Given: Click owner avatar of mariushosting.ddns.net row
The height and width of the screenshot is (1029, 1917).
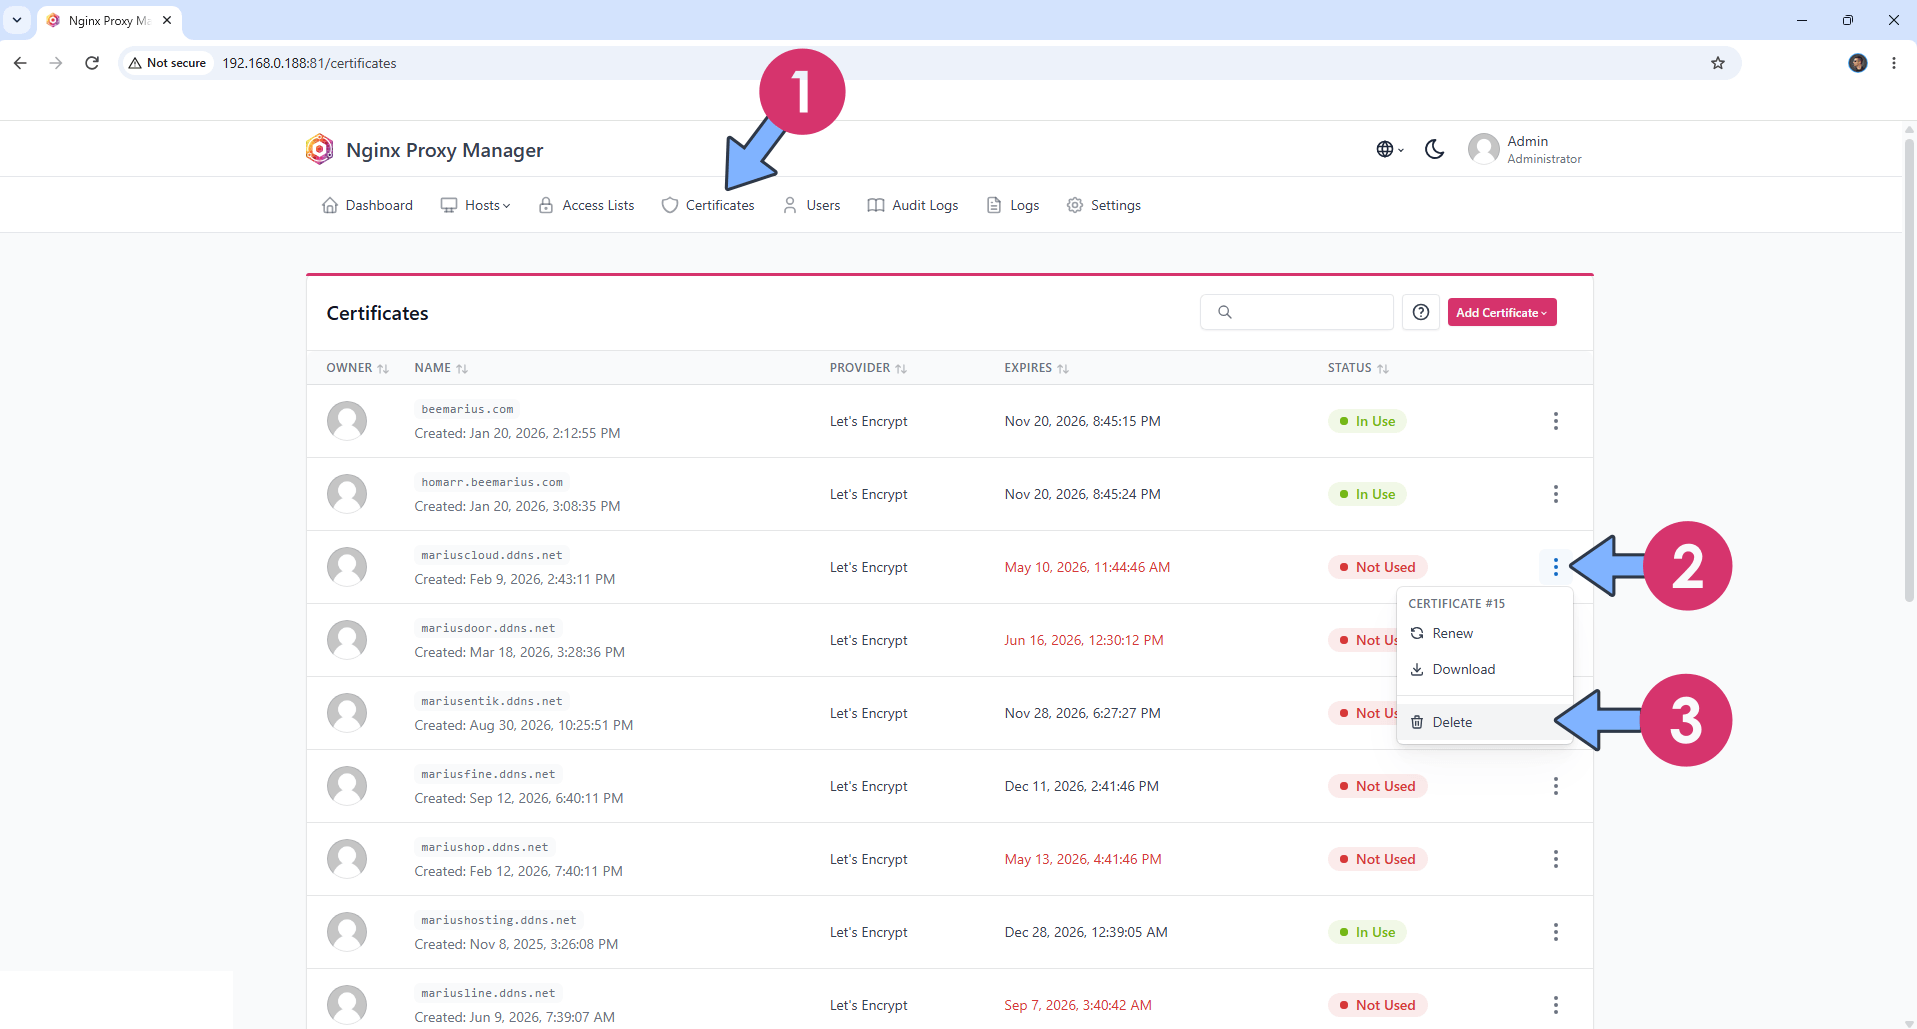Looking at the screenshot, I should pyautogui.click(x=347, y=932).
